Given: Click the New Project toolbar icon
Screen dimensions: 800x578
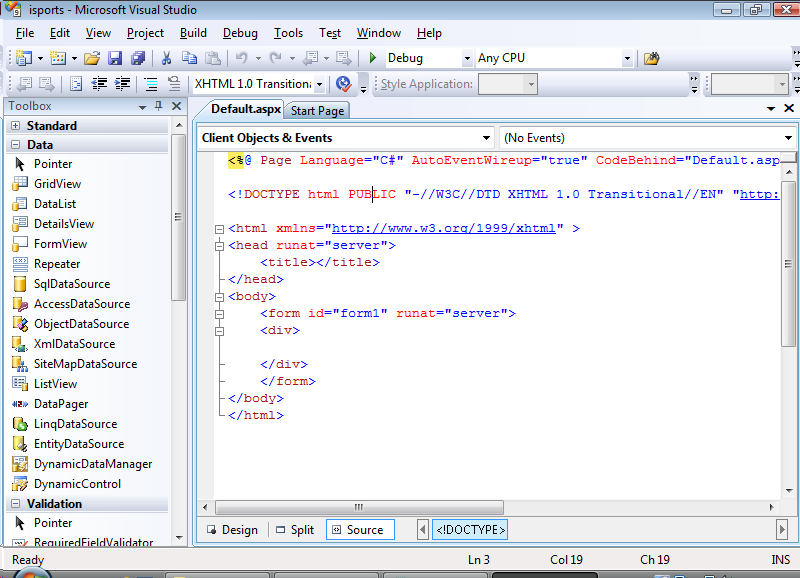Looking at the screenshot, I should pyautogui.click(x=24, y=58).
